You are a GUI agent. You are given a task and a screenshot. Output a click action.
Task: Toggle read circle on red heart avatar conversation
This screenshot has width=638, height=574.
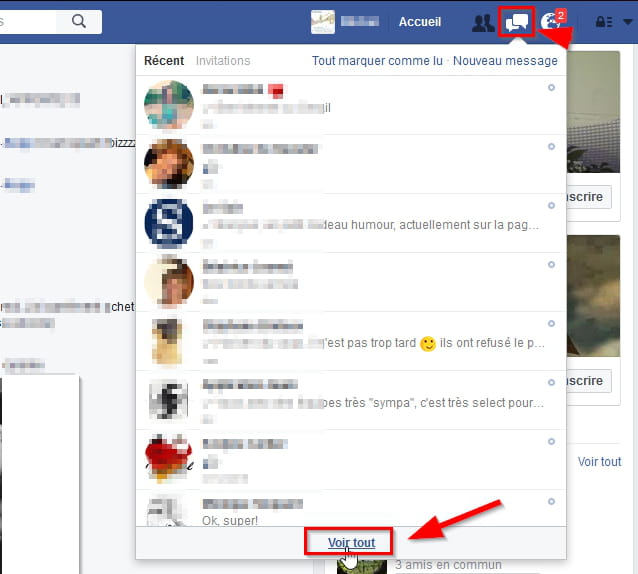pyautogui.click(x=551, y=441)
